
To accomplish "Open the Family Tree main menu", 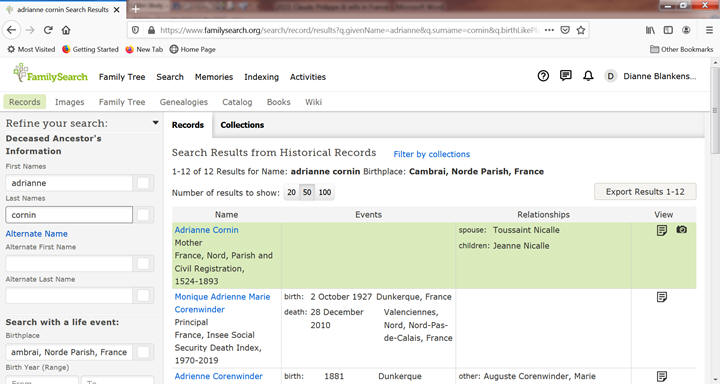I will click(122, 77).
